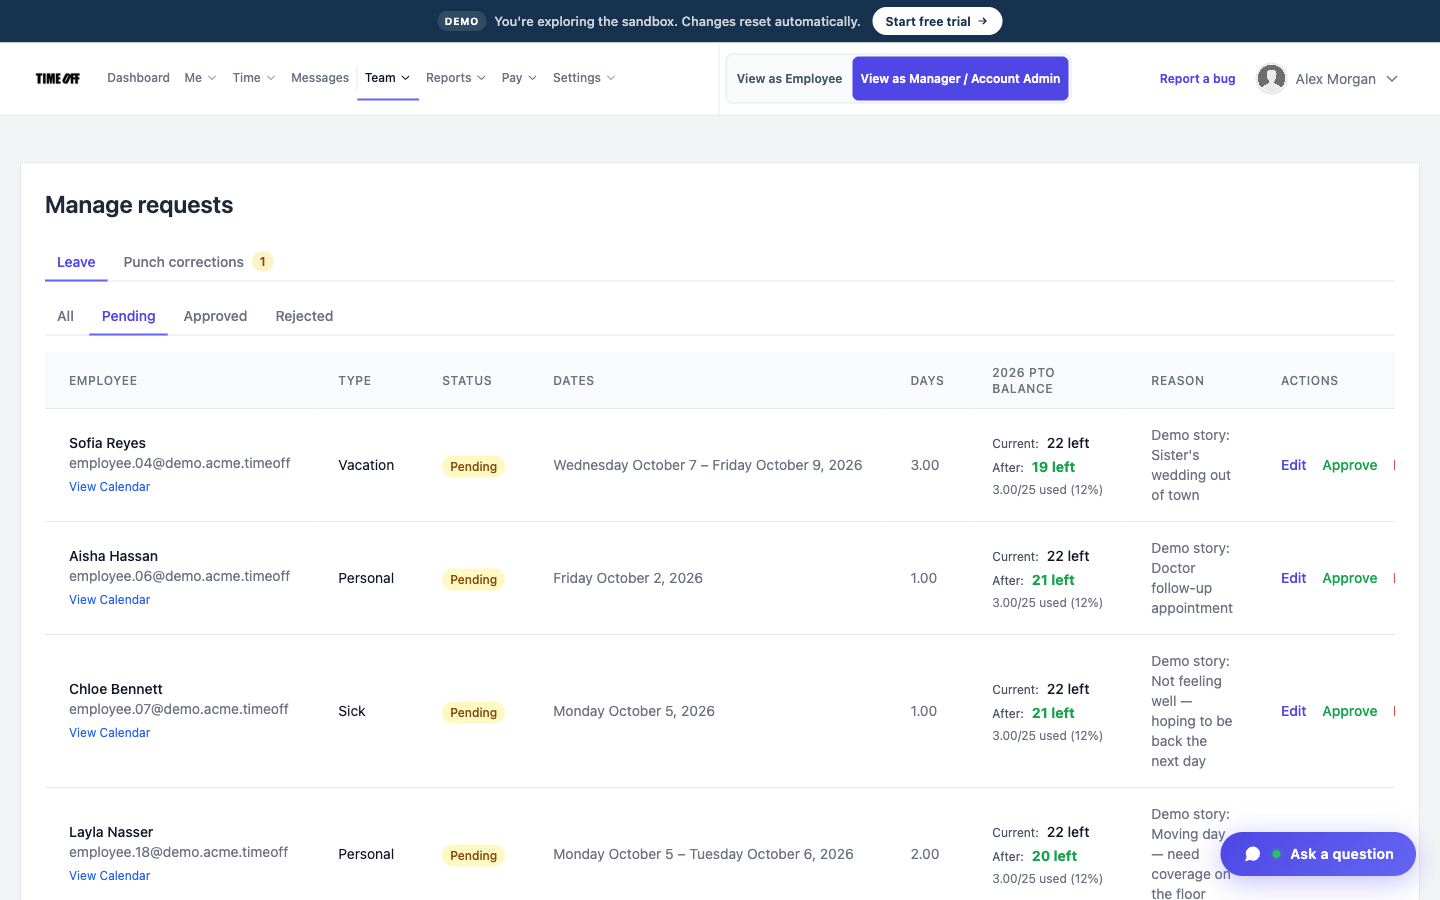Open the Settings dropdown menu
1440x900 pixels.
(x=584, y=78)
